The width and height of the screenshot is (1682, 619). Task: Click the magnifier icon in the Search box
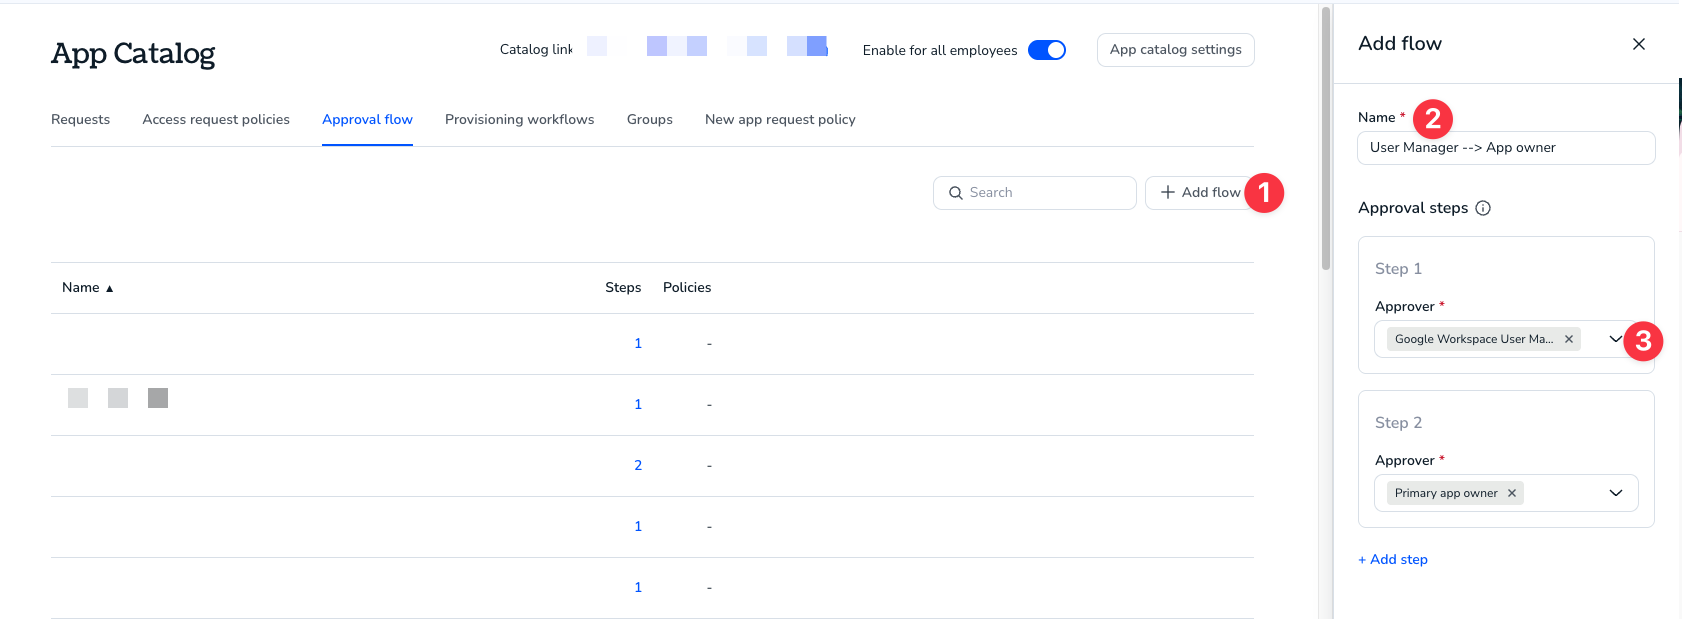click(956, 193)
